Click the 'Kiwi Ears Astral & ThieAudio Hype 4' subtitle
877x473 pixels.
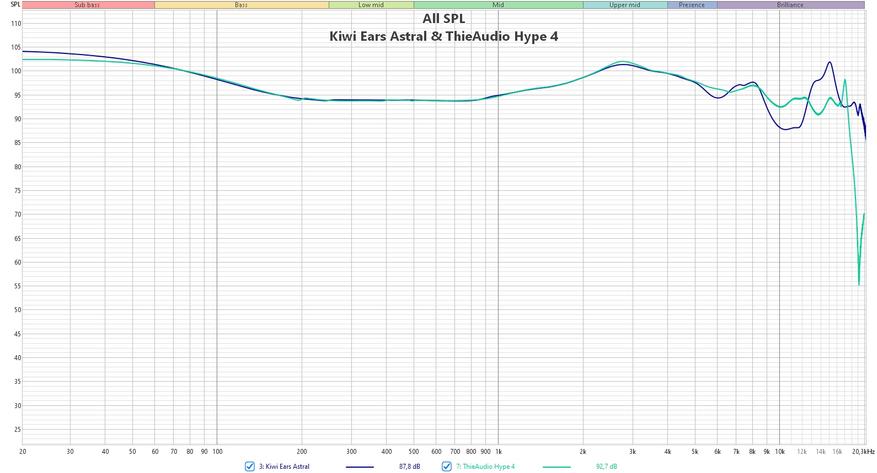coord(444,37)
